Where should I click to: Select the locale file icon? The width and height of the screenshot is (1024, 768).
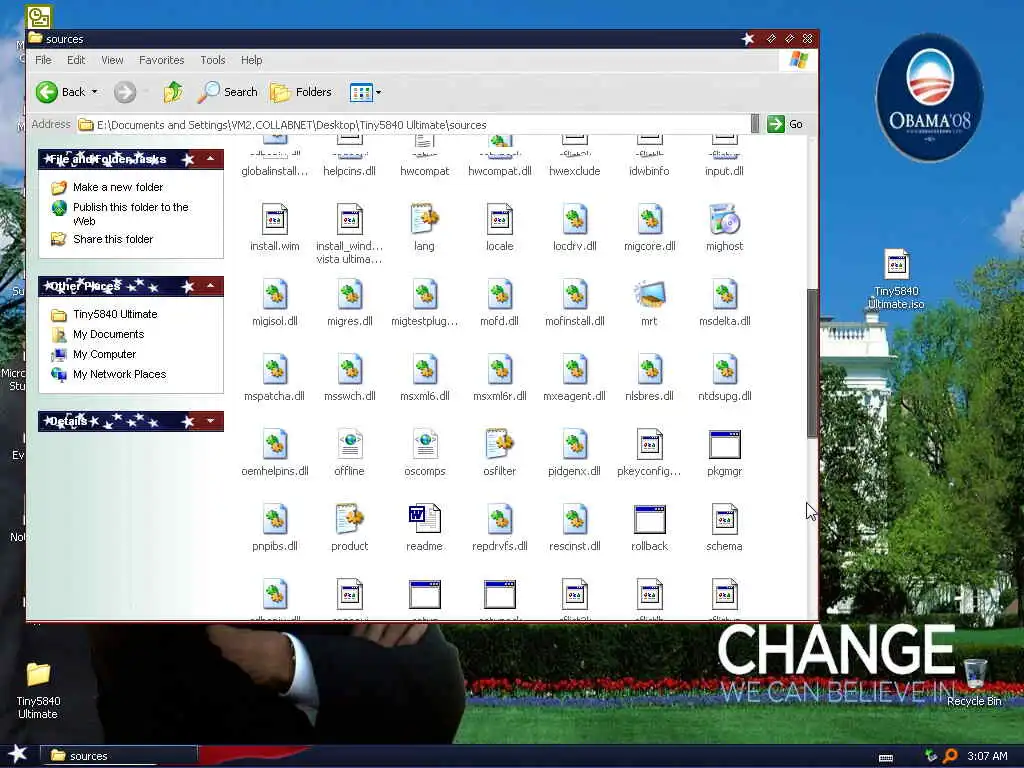(500, 219)
